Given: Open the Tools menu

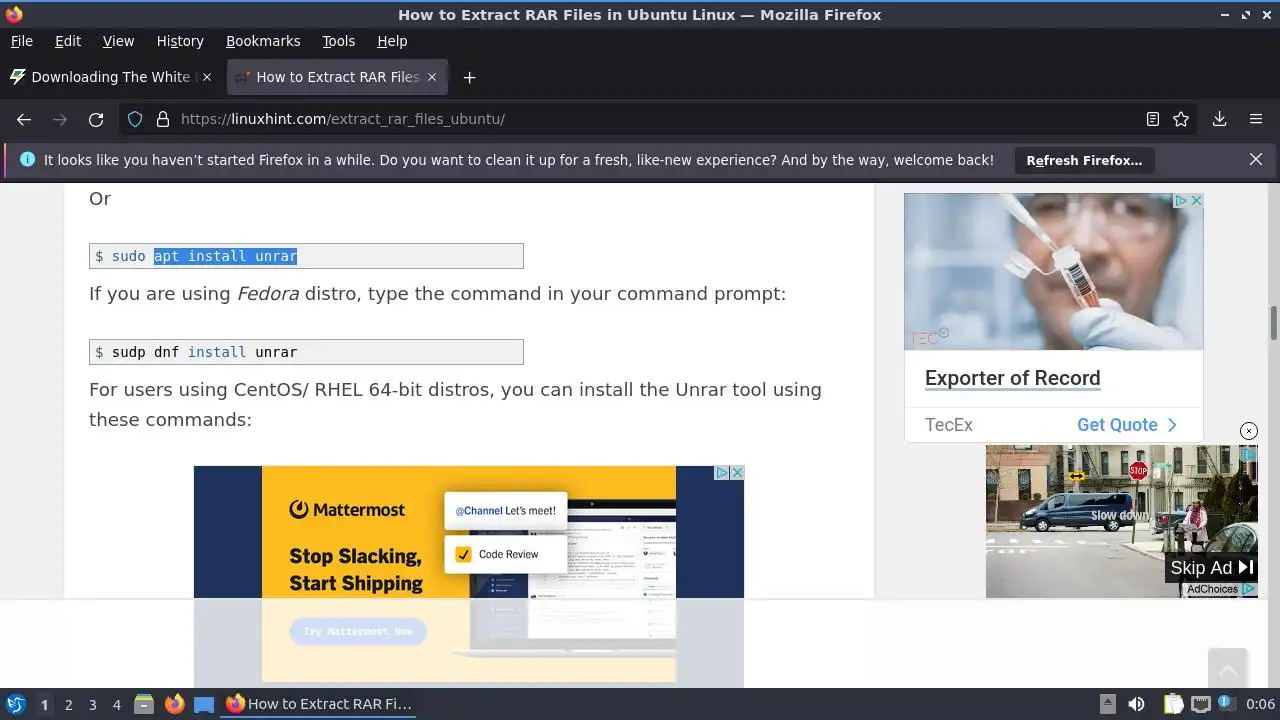Looking at the screenshot, I should pos(339,41).
